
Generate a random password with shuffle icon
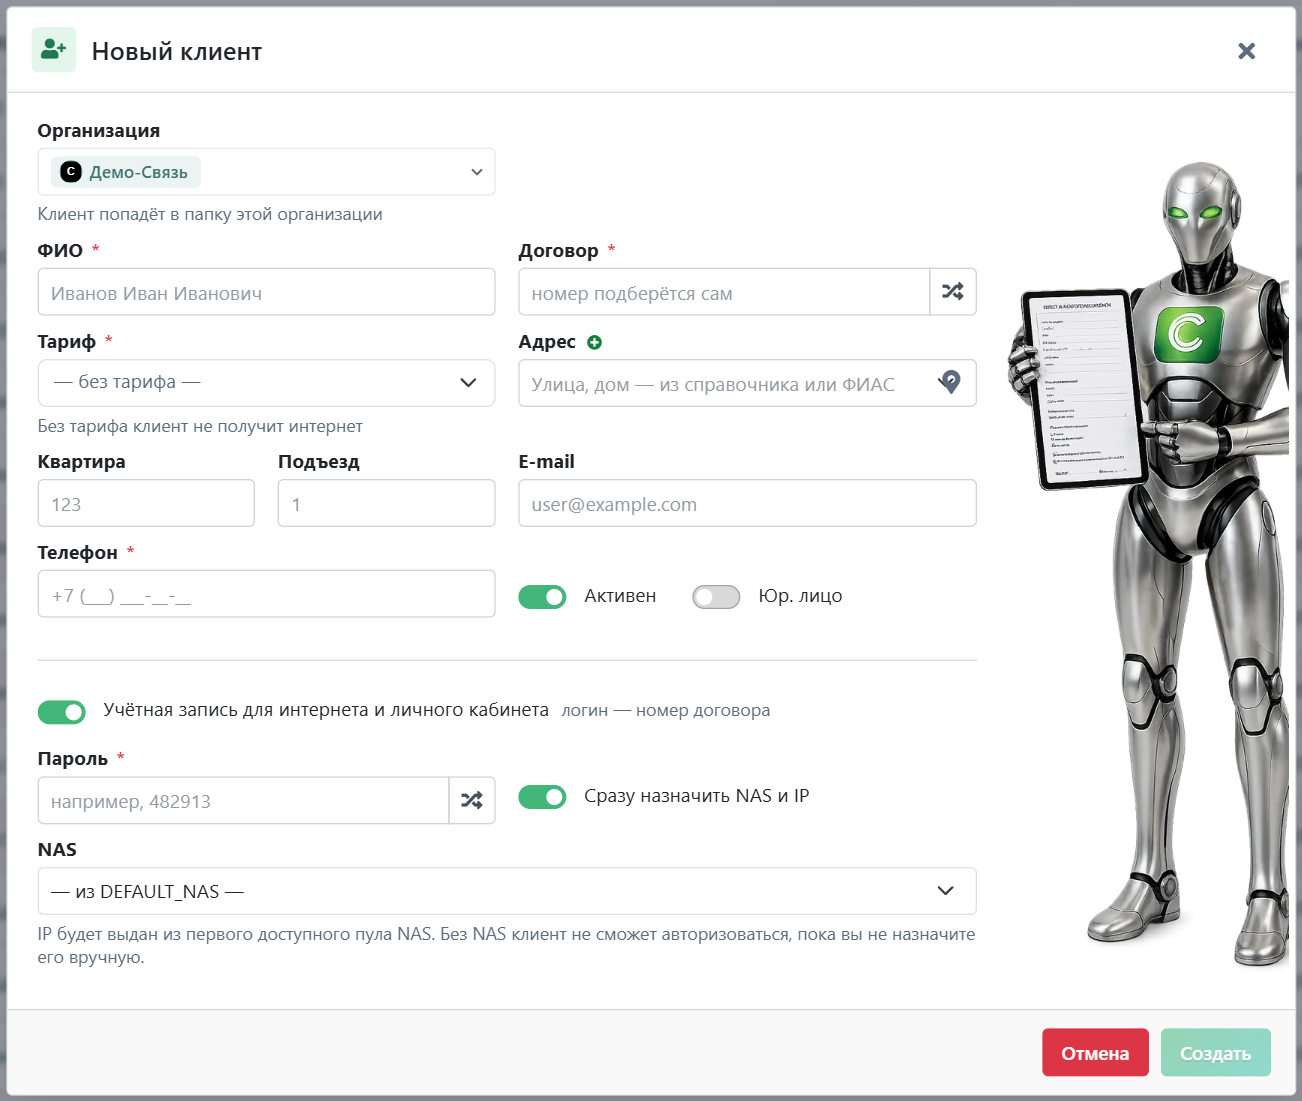[472, 800]
